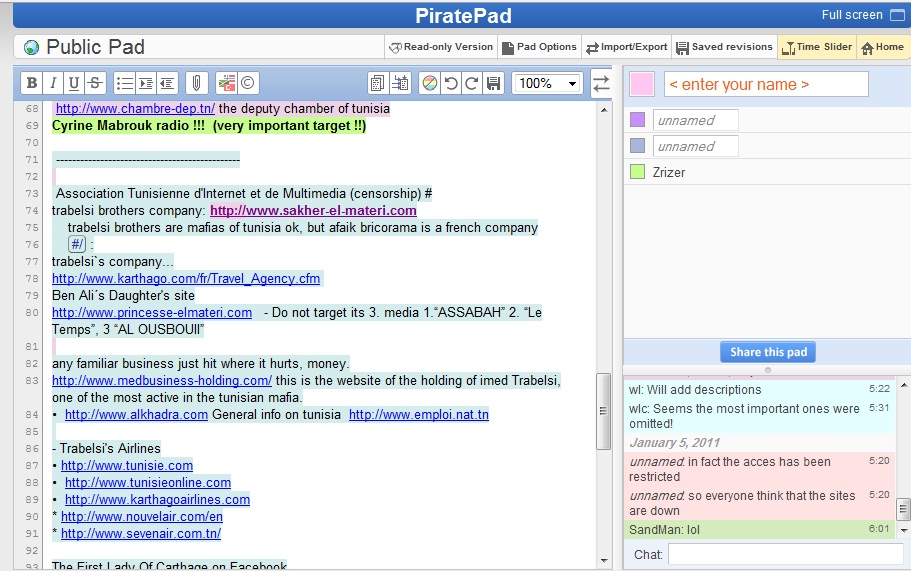Open the Time Slider tab
Viewport: 911px width, 571px height.
[x=816, y=47]
